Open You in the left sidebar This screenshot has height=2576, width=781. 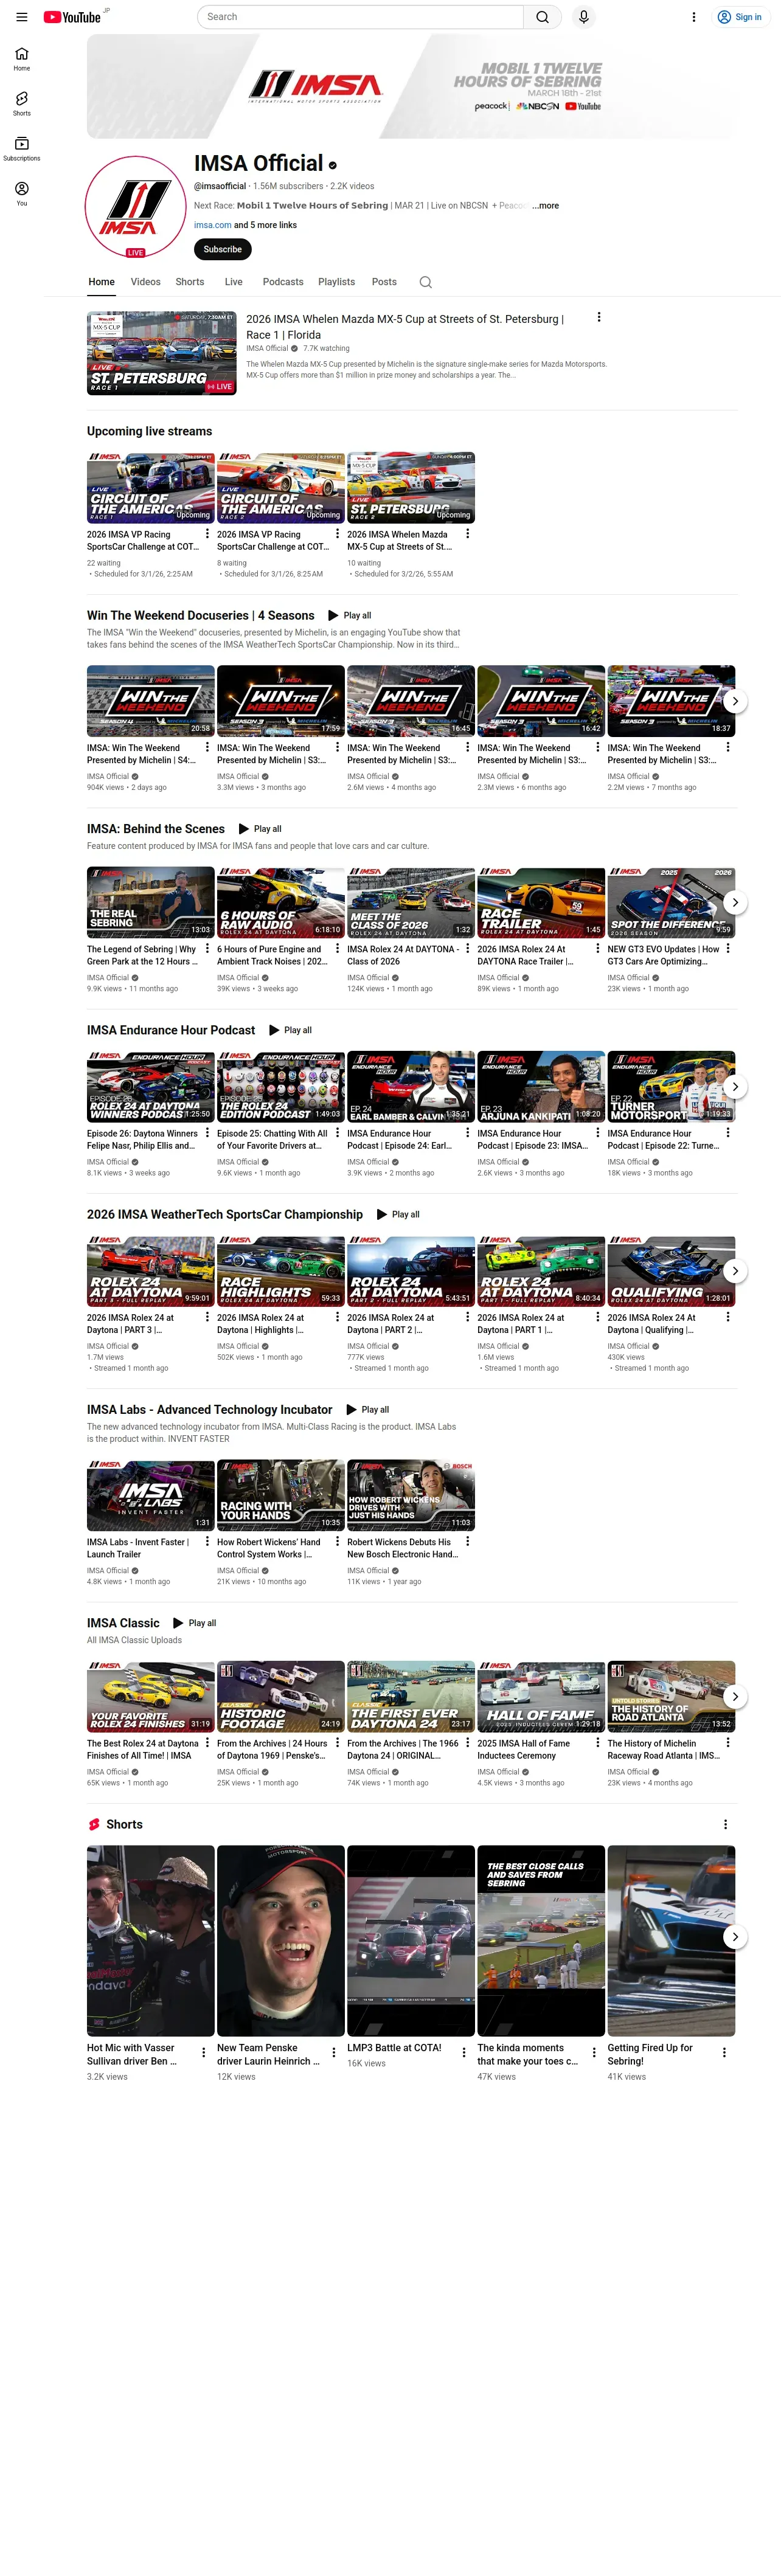[x=22, y=194]
